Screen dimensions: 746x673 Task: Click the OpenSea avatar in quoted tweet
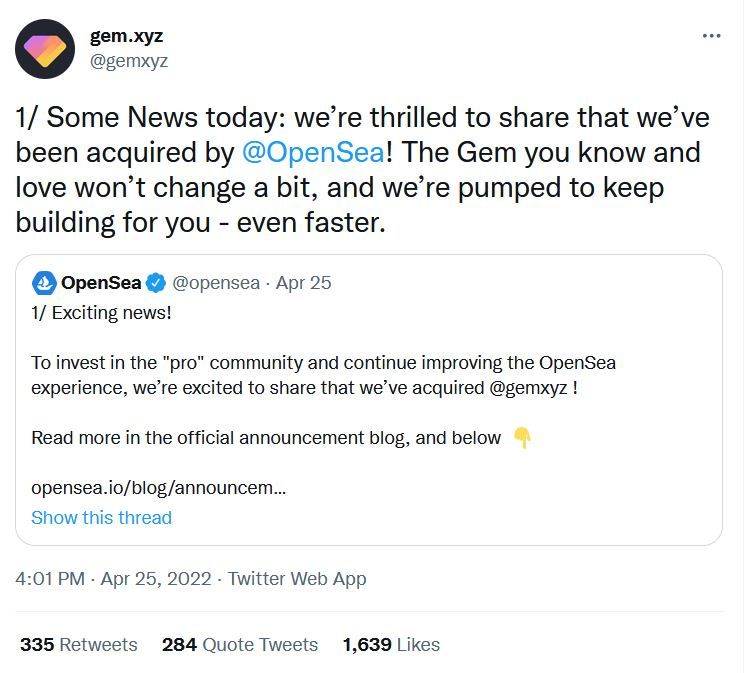point(44,283)
